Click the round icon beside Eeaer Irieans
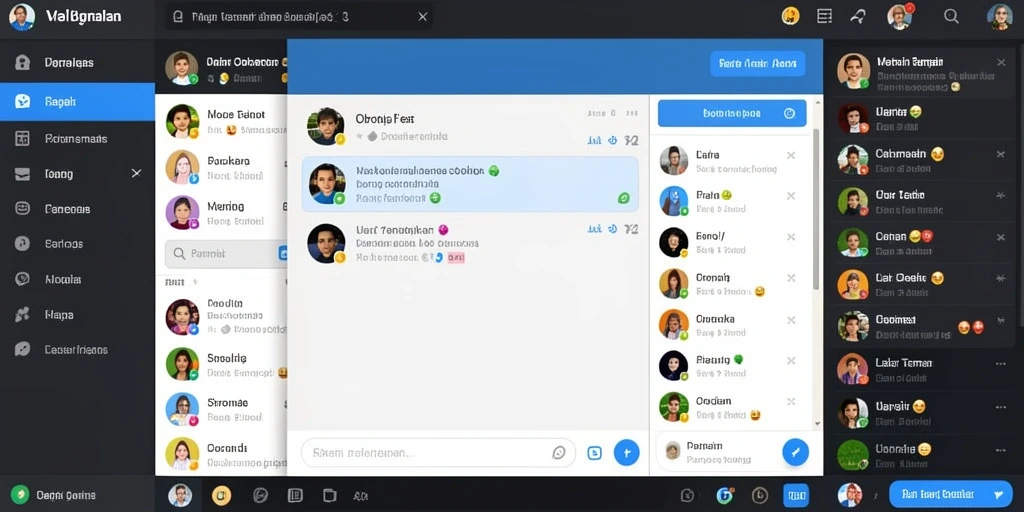The image size is (1024, 512). (22, 349)
